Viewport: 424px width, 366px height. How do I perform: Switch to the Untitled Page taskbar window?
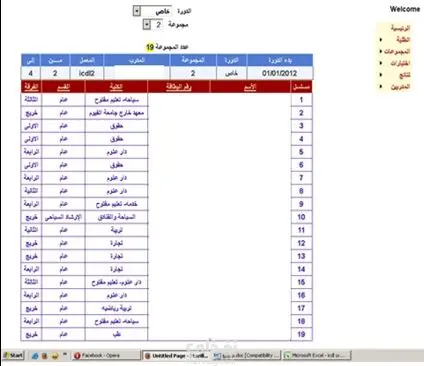(177, 356)
